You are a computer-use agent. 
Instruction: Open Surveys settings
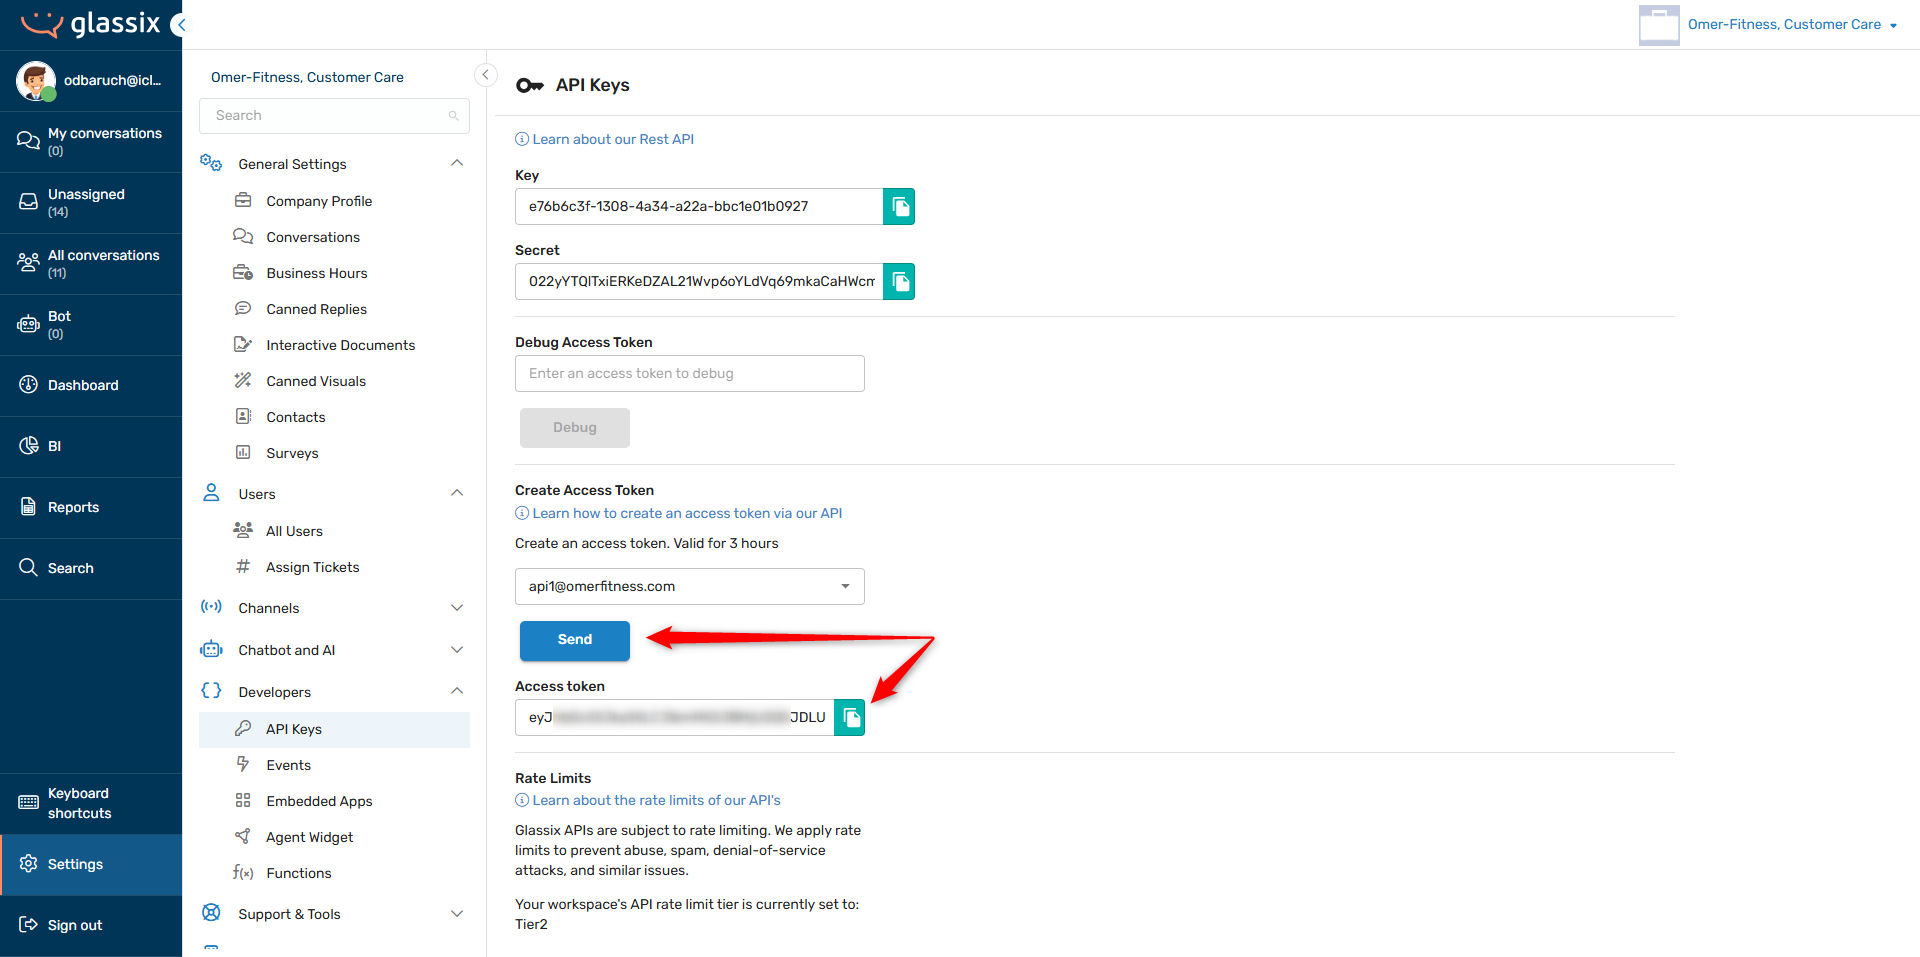pos(334,453)
